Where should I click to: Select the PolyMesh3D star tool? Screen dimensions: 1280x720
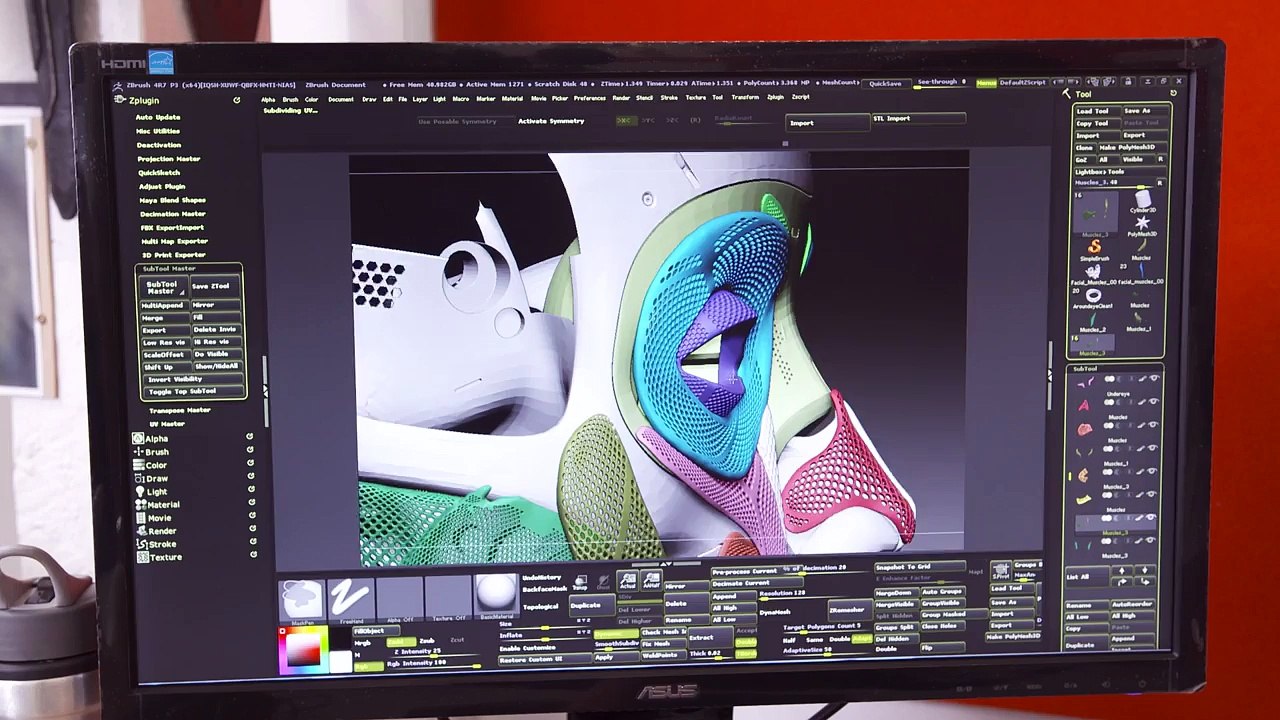pos(1141,224)
